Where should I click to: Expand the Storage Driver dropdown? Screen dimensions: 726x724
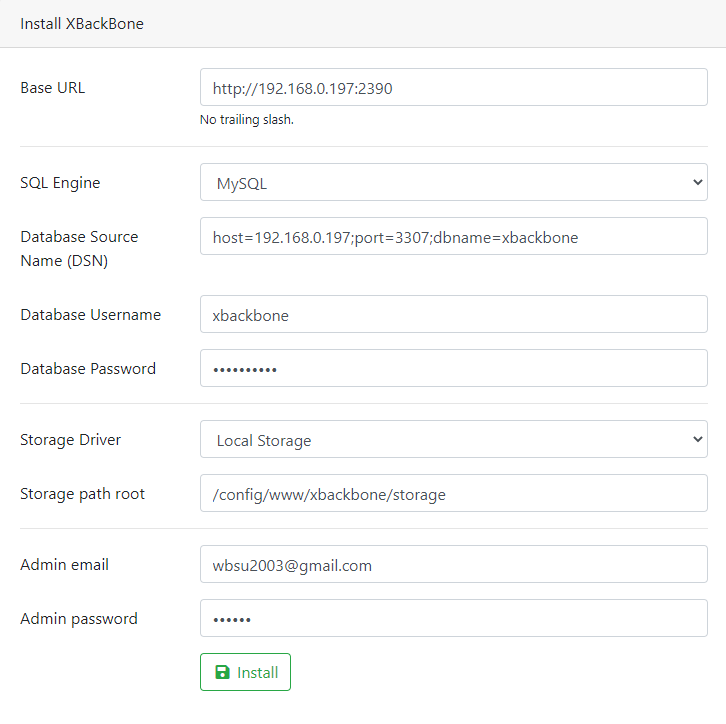[x=454, y=439]
